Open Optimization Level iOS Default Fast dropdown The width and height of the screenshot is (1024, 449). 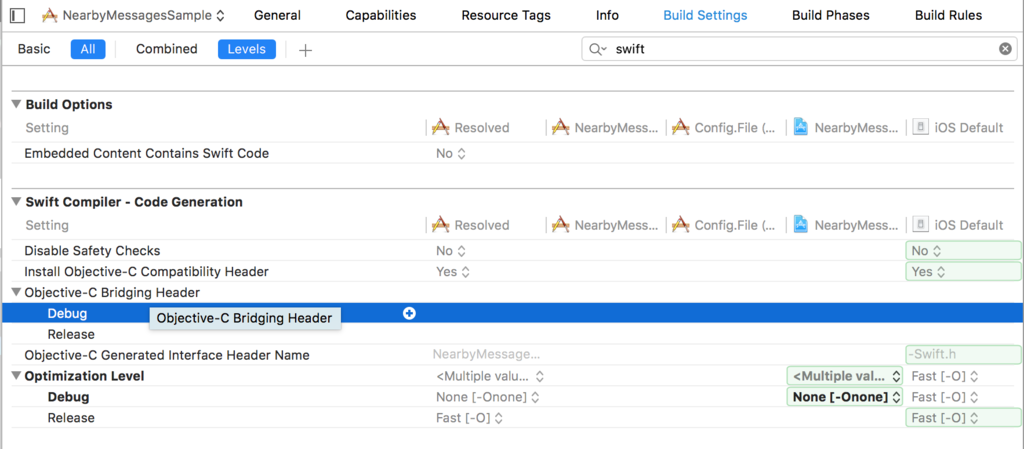point(944,376)
